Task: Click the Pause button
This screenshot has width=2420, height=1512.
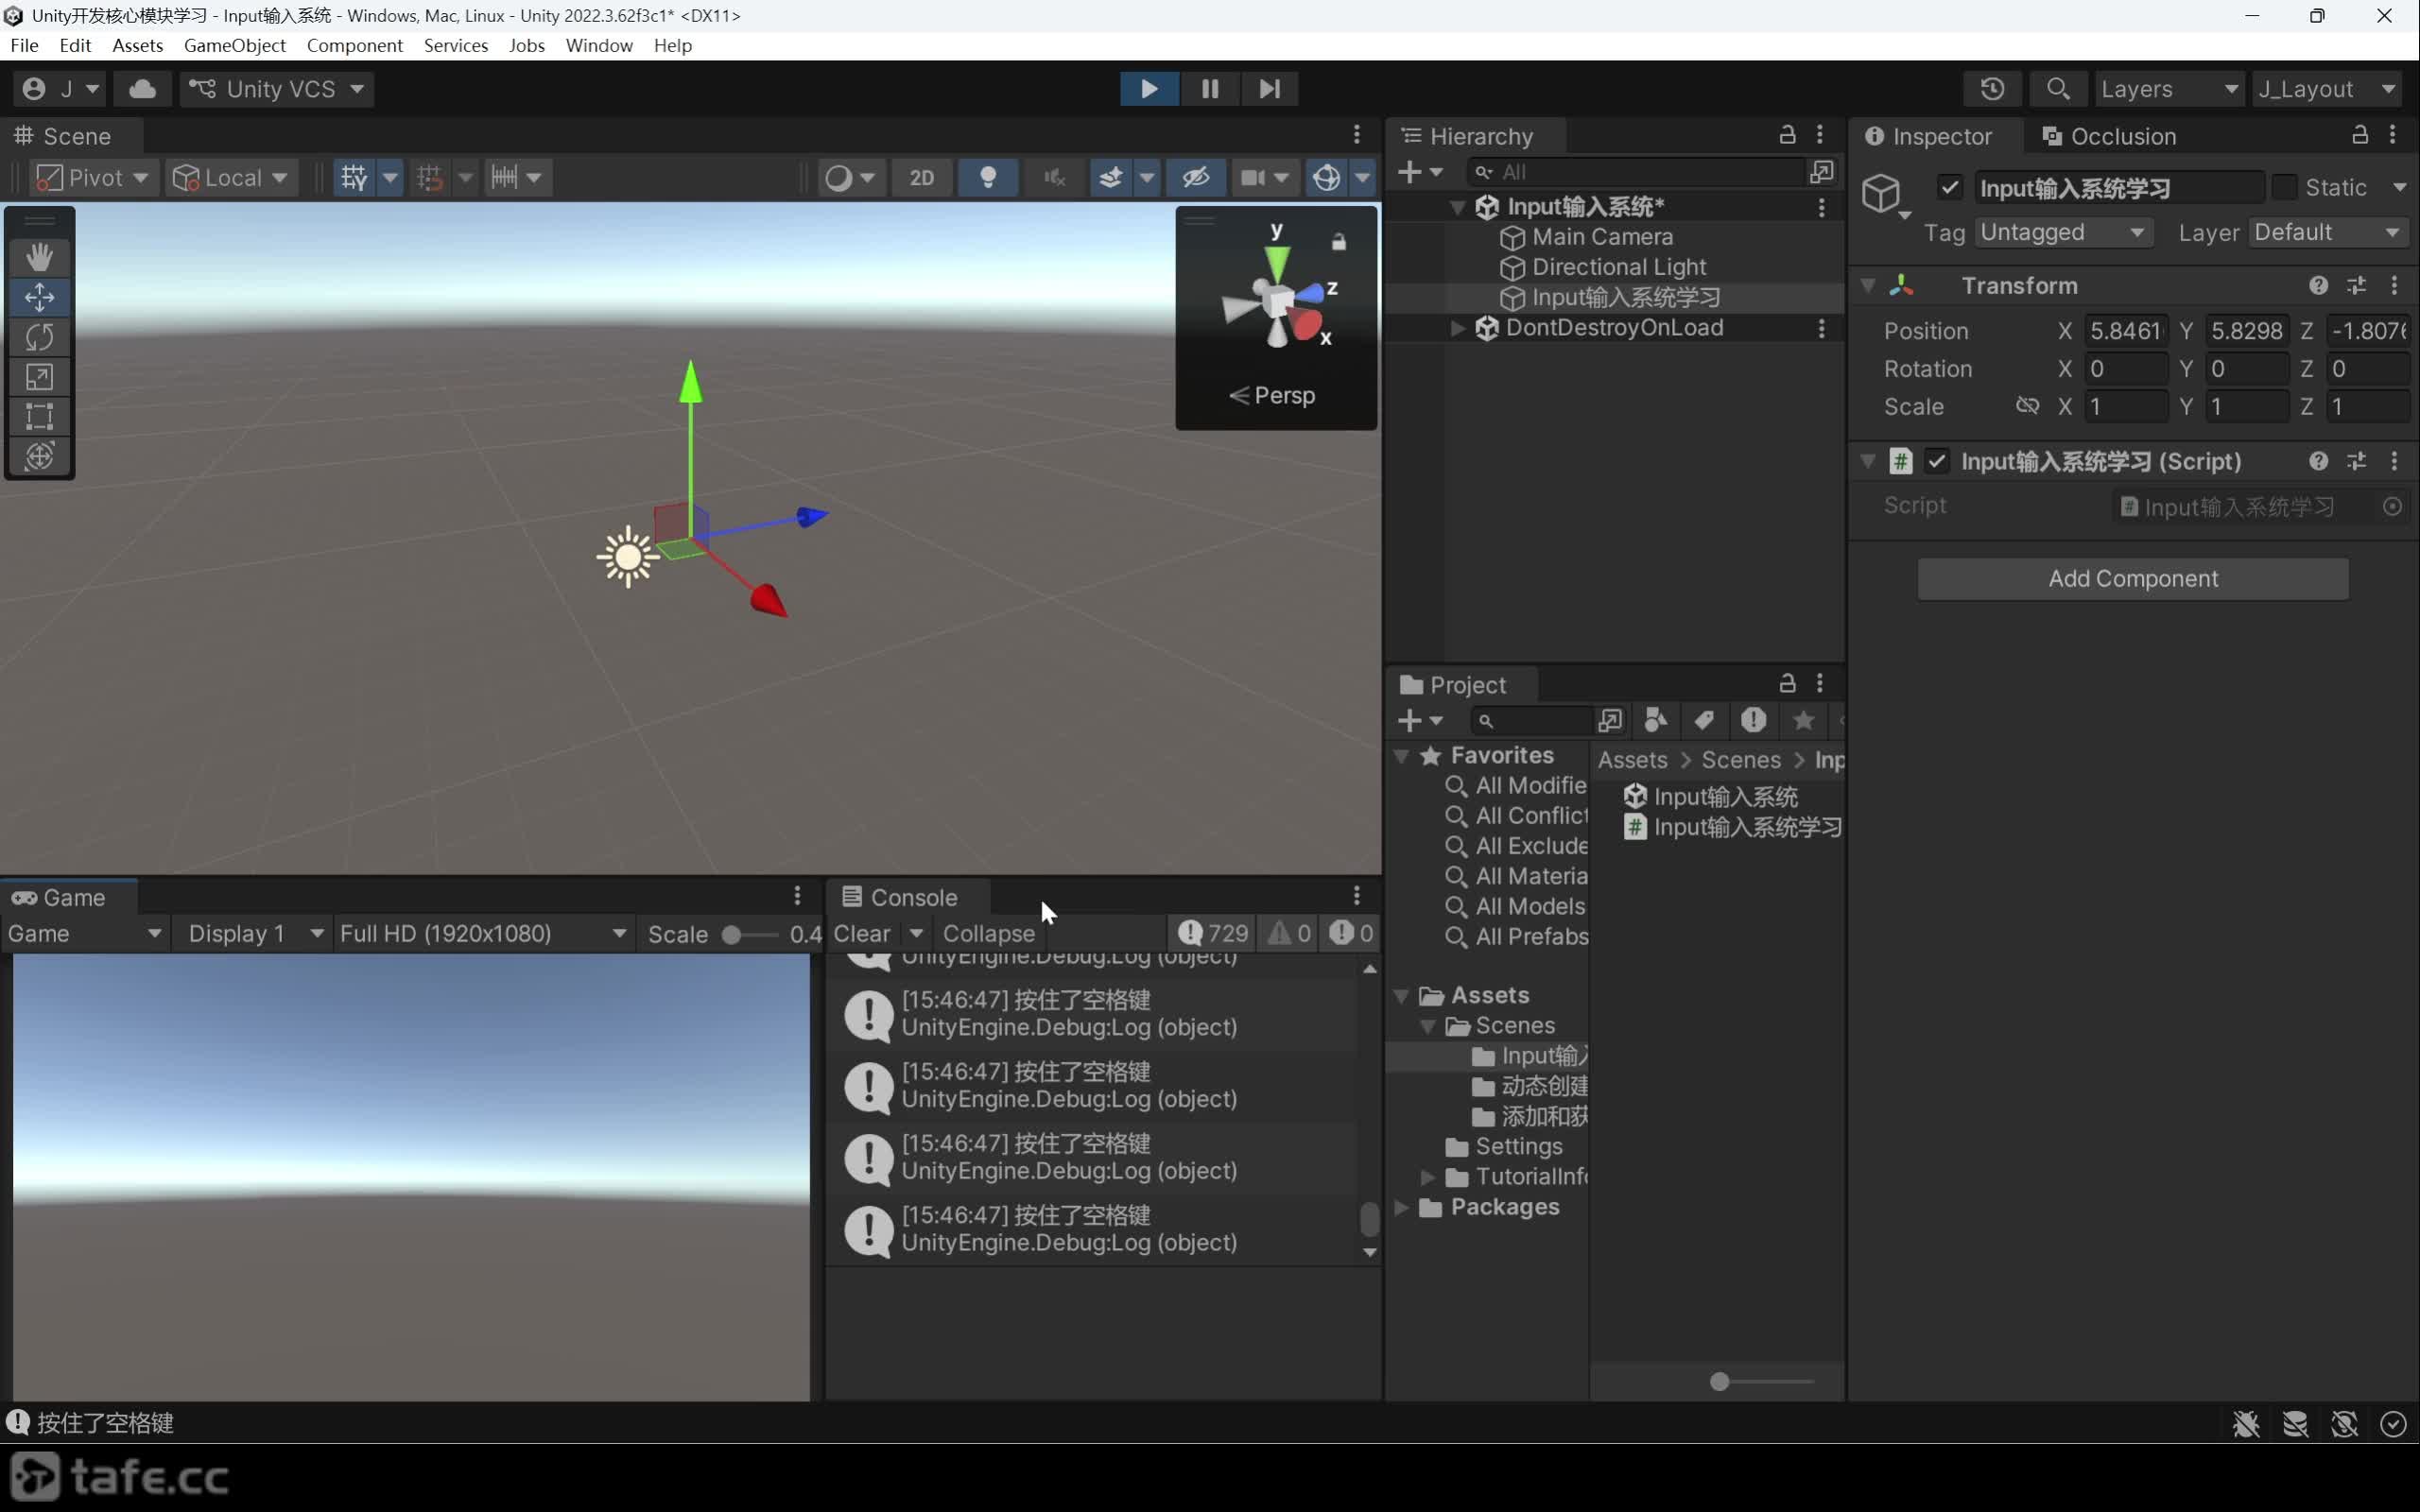Action: [1209, 89]
